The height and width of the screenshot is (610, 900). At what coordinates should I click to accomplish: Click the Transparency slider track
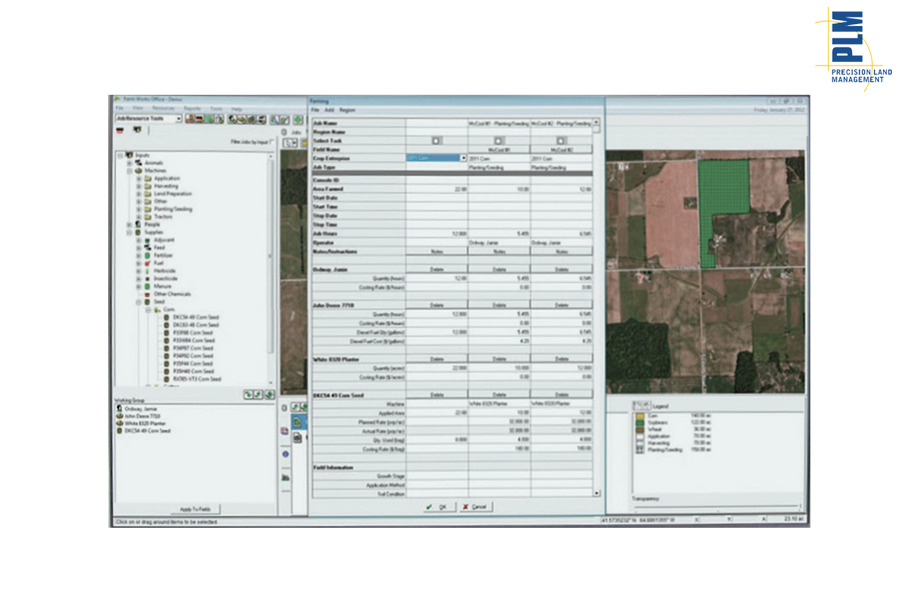[716, 506]
